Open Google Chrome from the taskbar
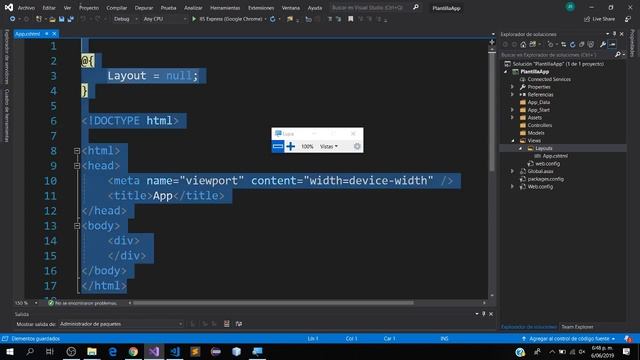 tap(133, 352)
